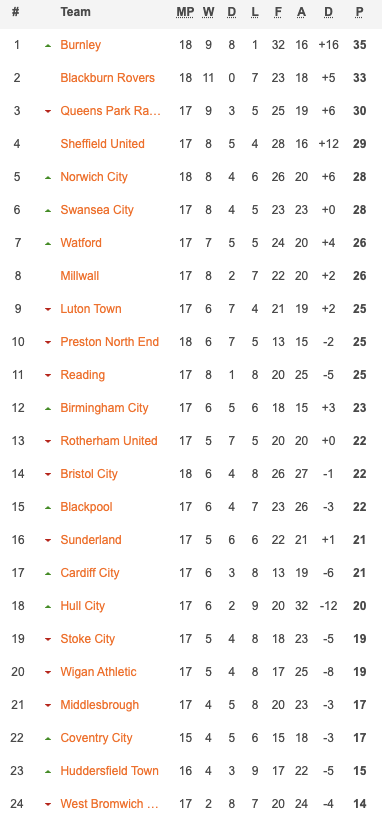382x818 pixels.
Task: Select the MP column header
Action: 185,12
